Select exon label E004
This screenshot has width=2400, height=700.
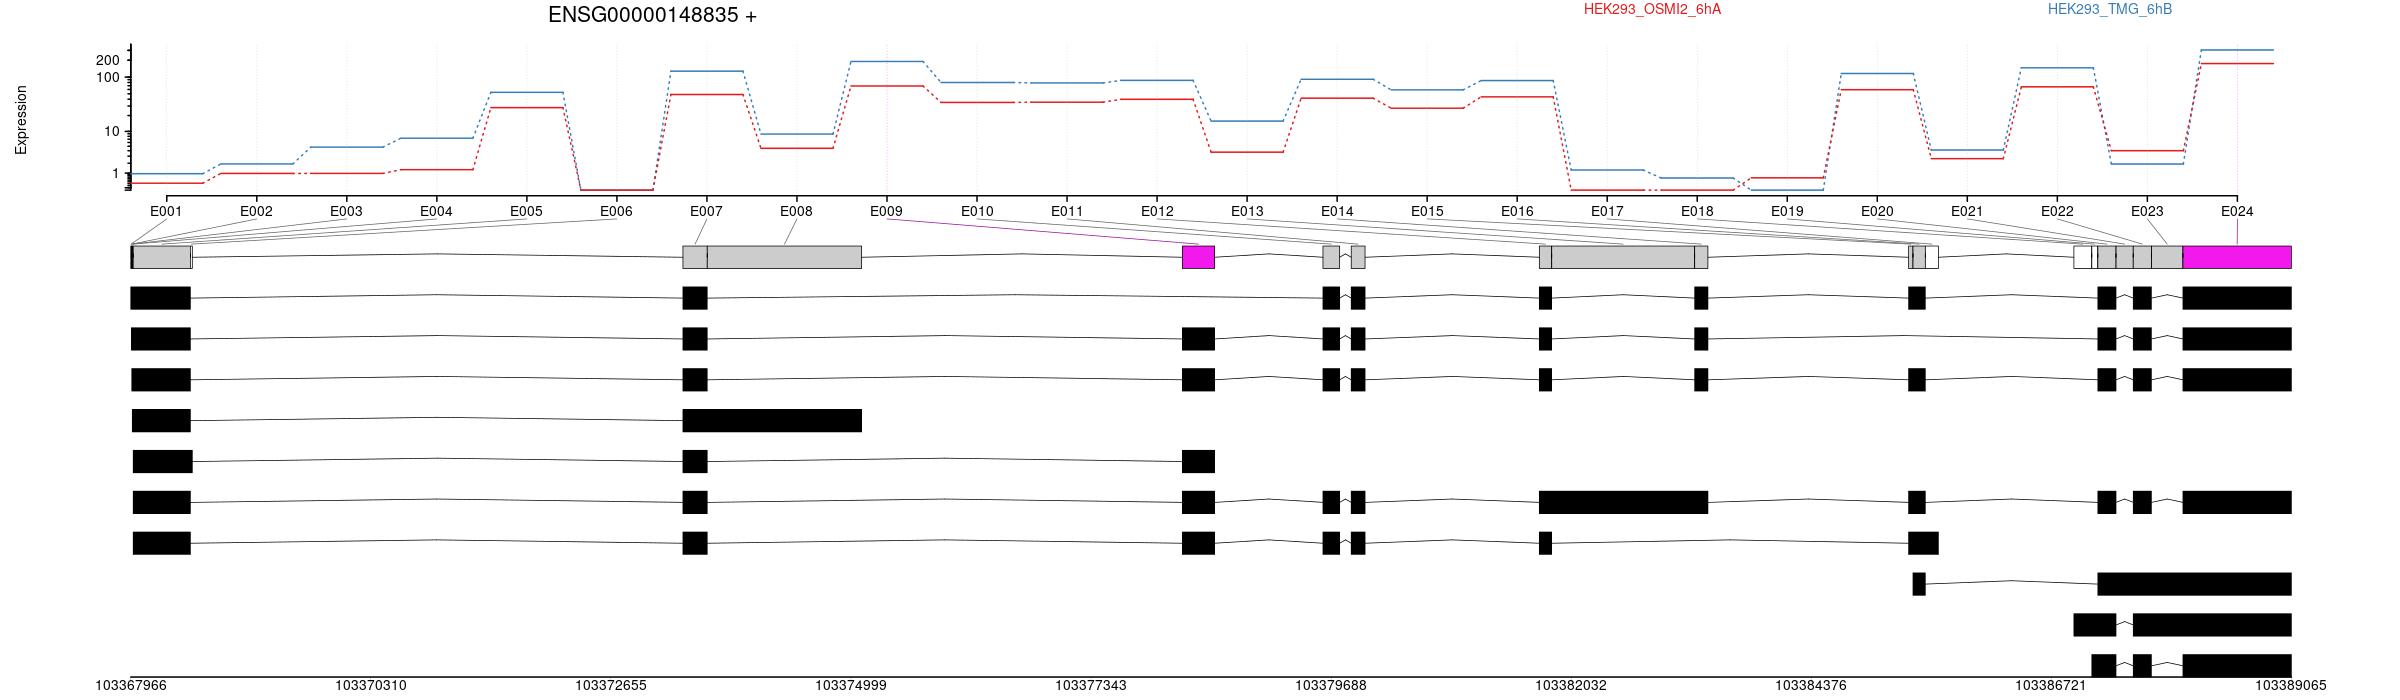[x=436, y=211]
